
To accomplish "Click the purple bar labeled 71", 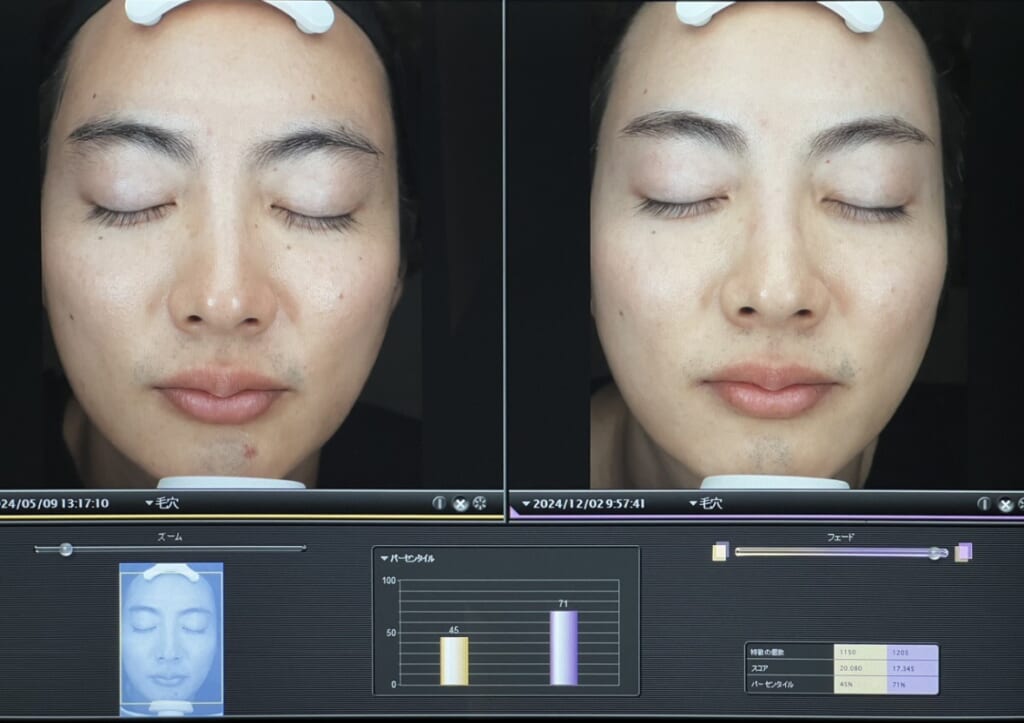I will click(x=563, y=648).
